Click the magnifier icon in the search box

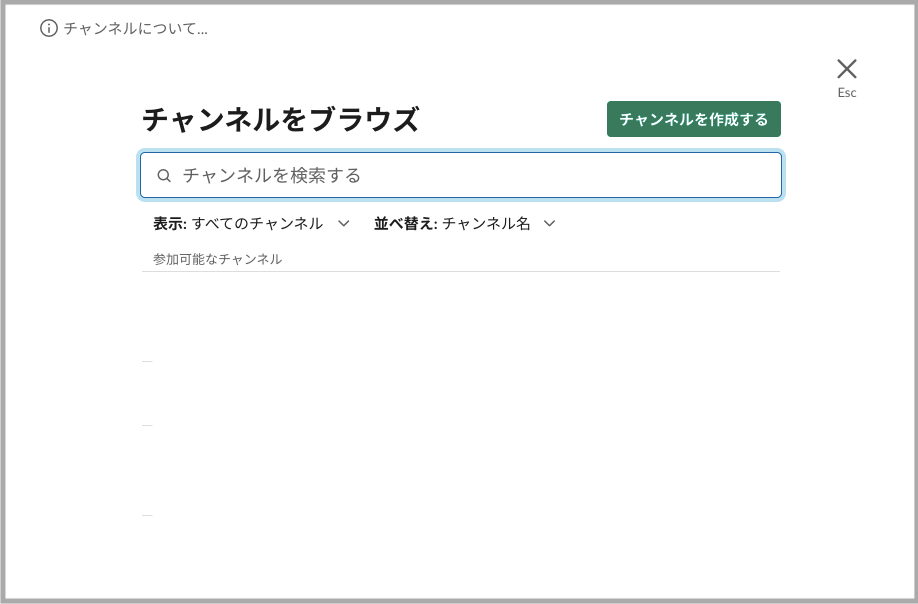point(164,175)
